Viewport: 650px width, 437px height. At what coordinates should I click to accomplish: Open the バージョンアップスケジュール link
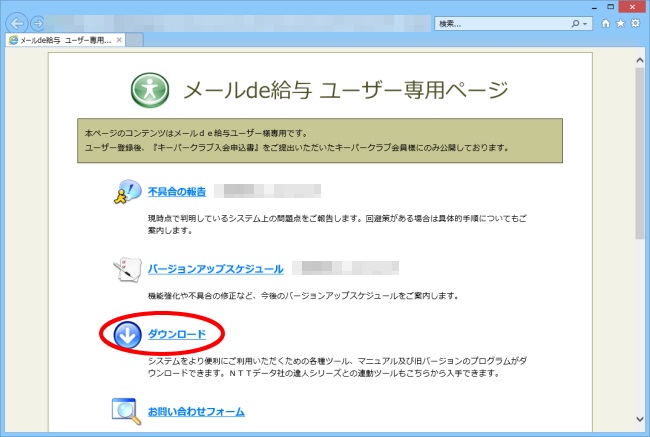[216, 269]
